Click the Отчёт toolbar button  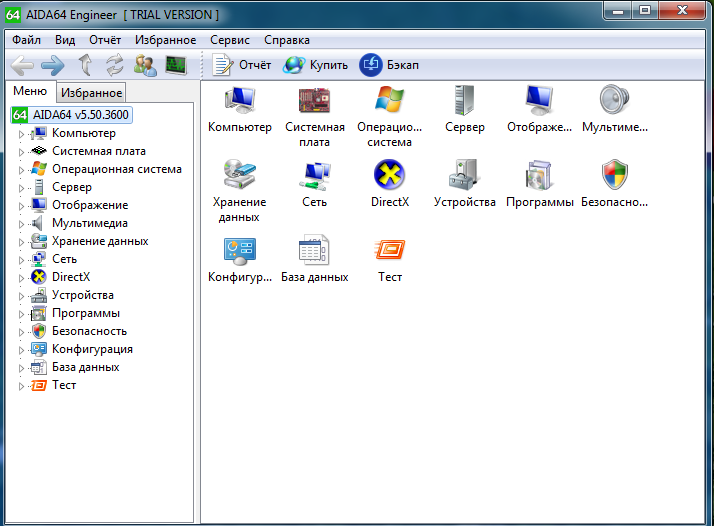pyautogui.click(x=242, y=65)
